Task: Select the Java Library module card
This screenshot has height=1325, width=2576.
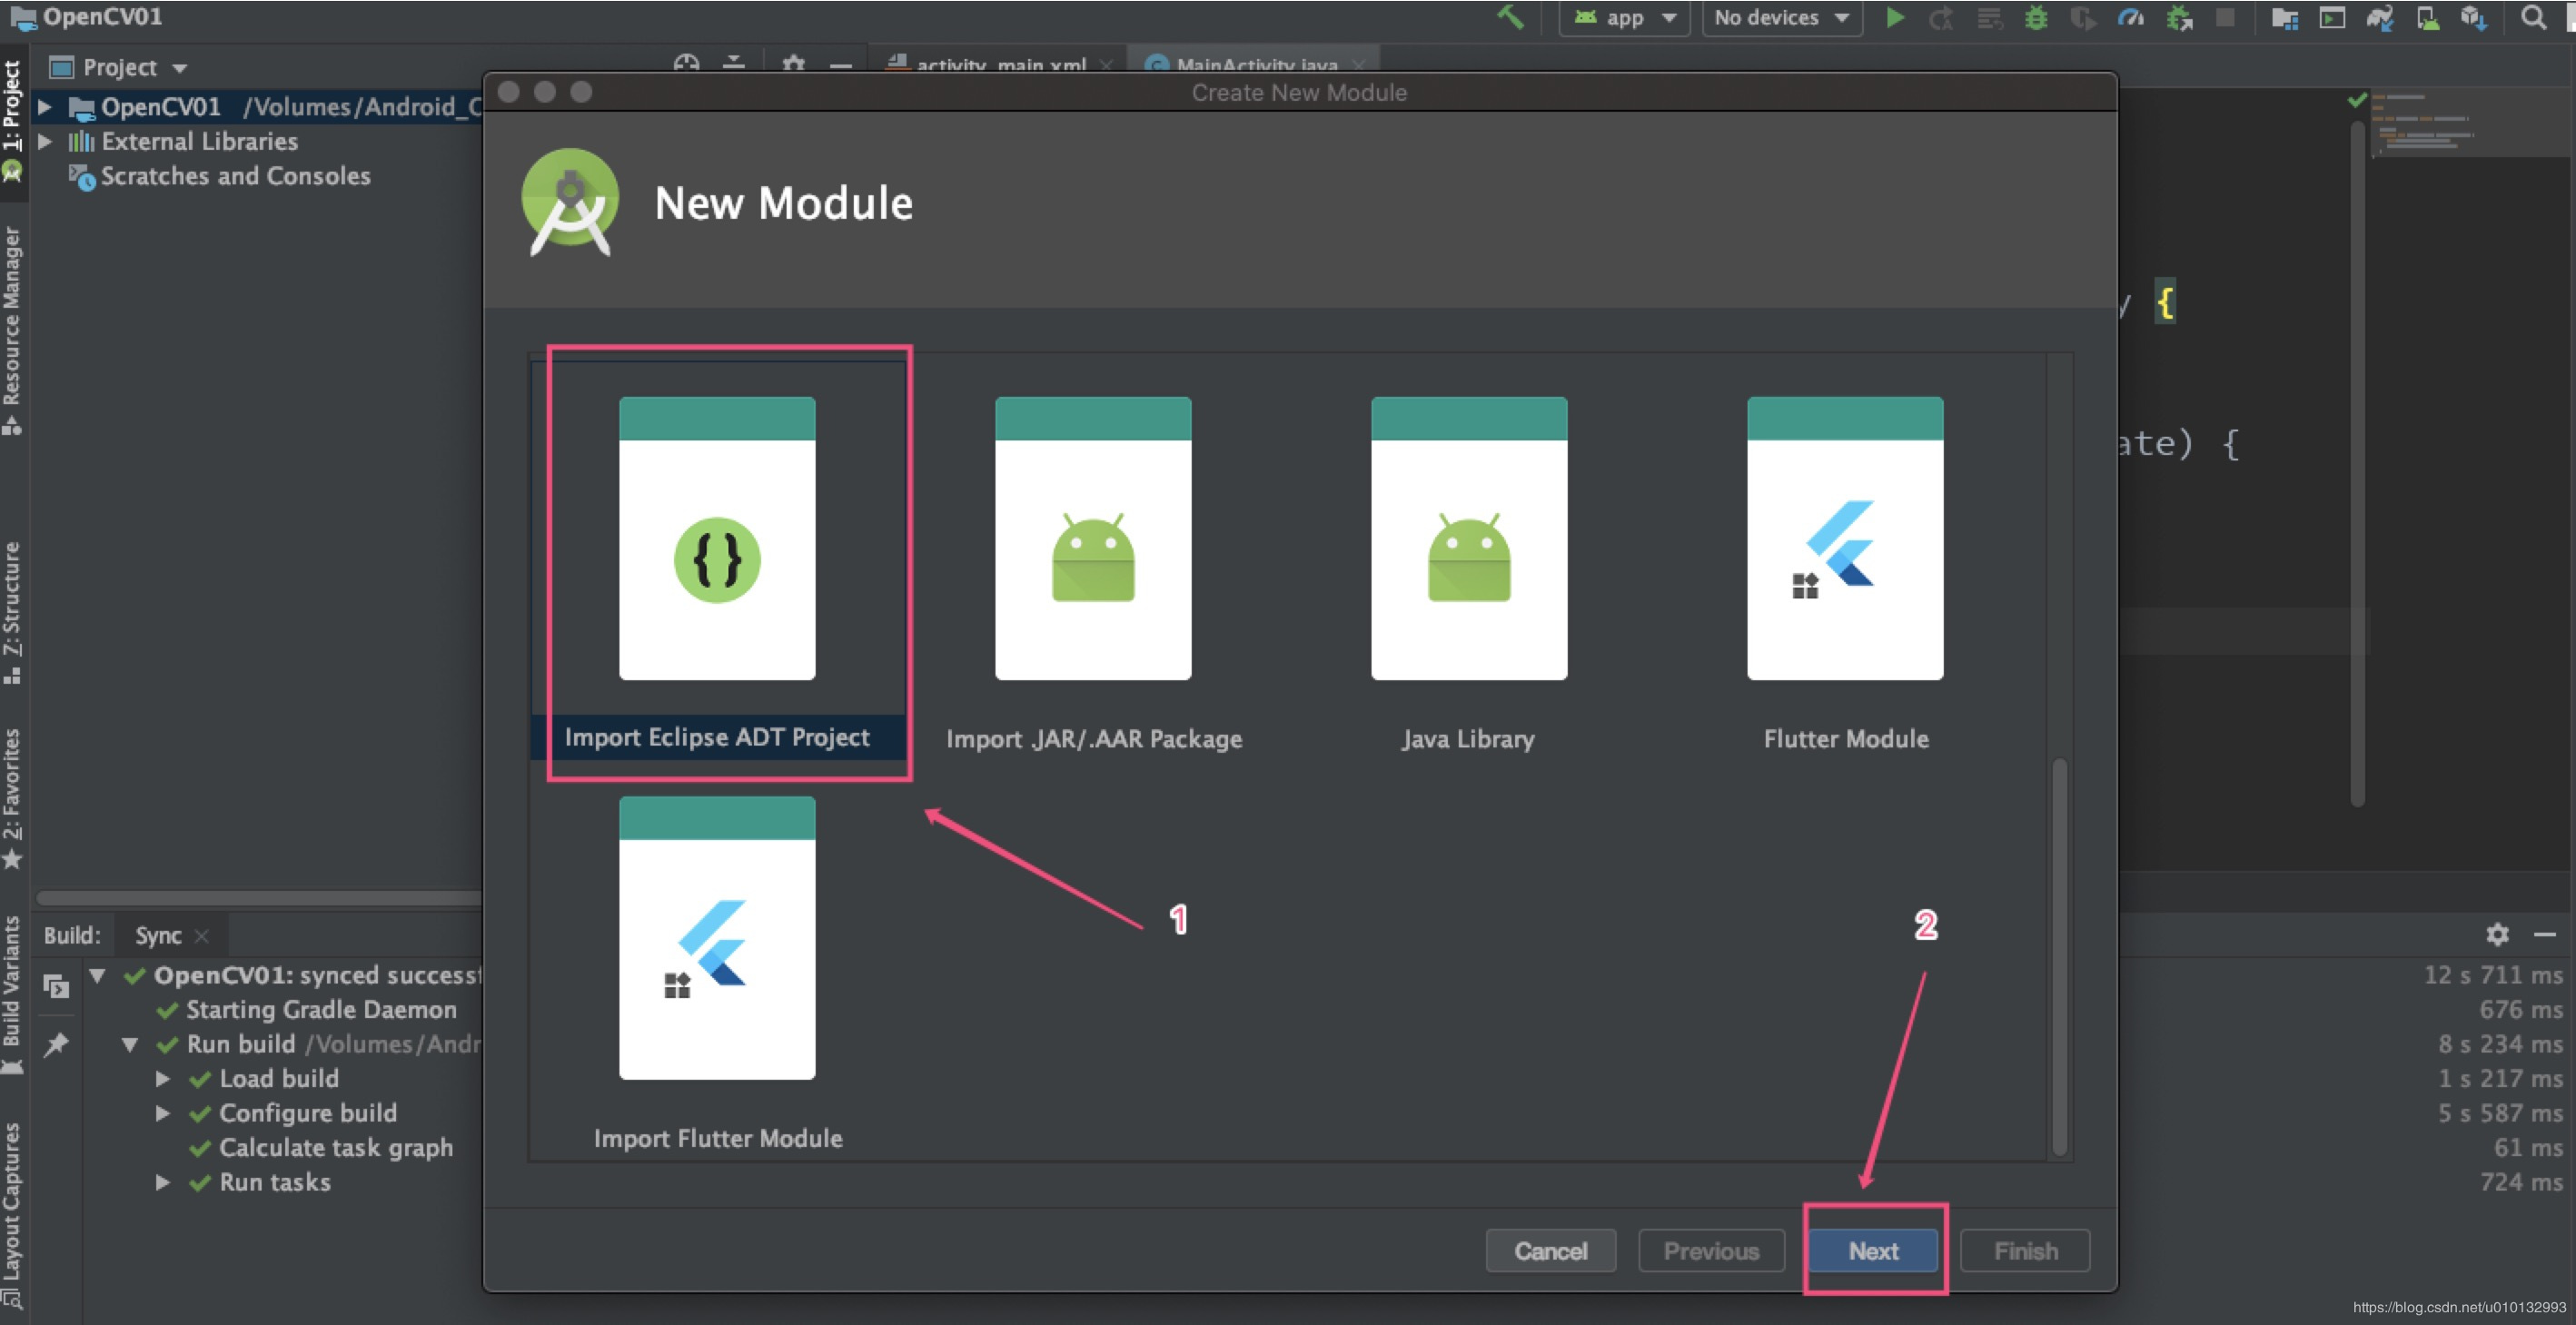Action: 1469,560
